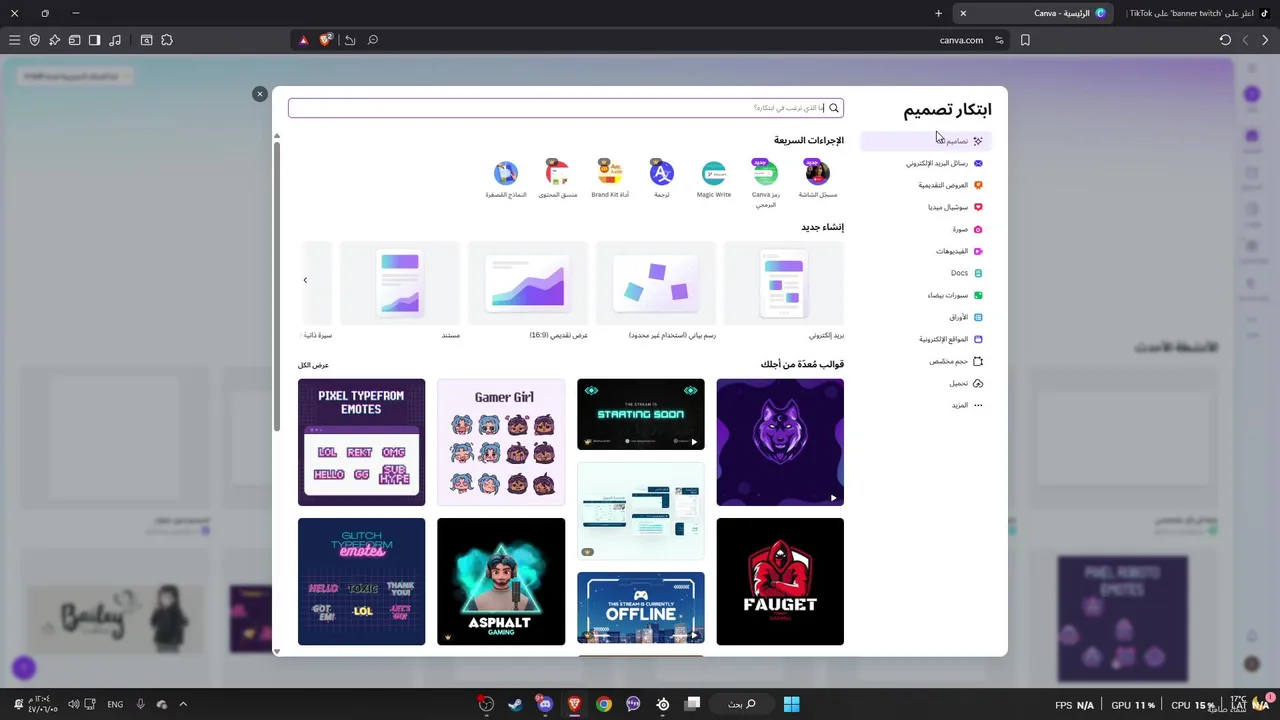Open the منسق المحتوى content planner action
Screen dimensions: 1280x720
click(x=558, y=180)
